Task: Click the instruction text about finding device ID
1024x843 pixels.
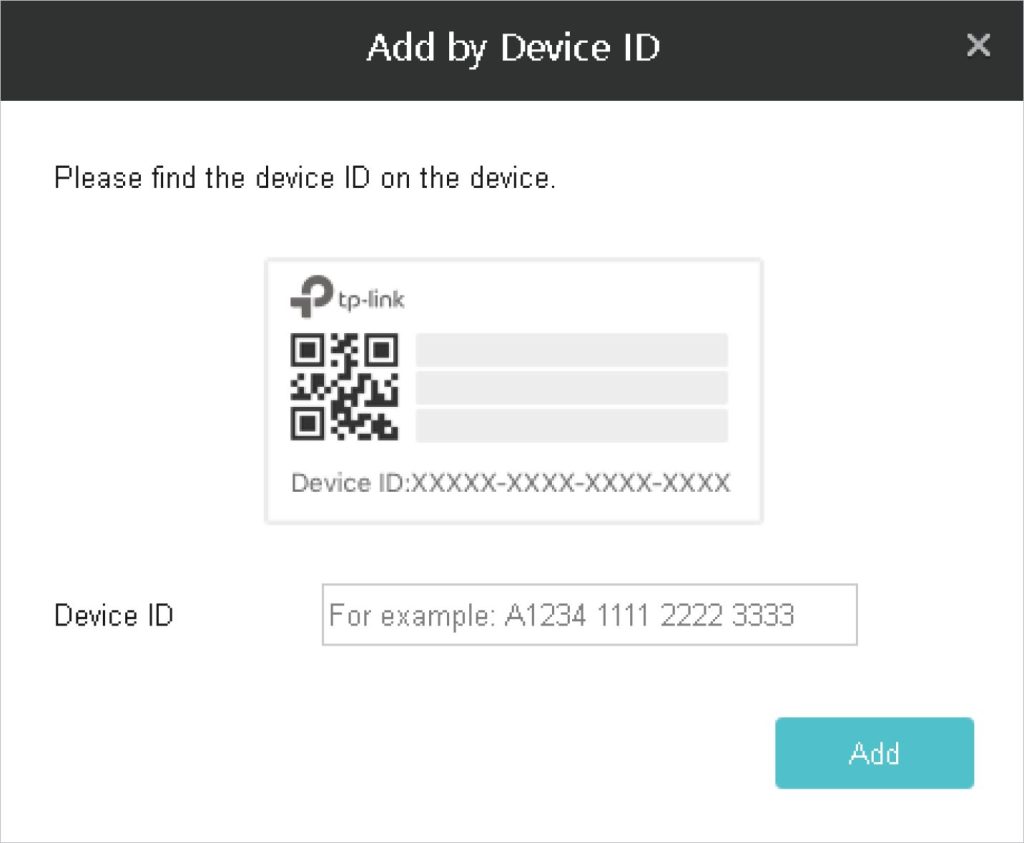Action: coord(305,177)
